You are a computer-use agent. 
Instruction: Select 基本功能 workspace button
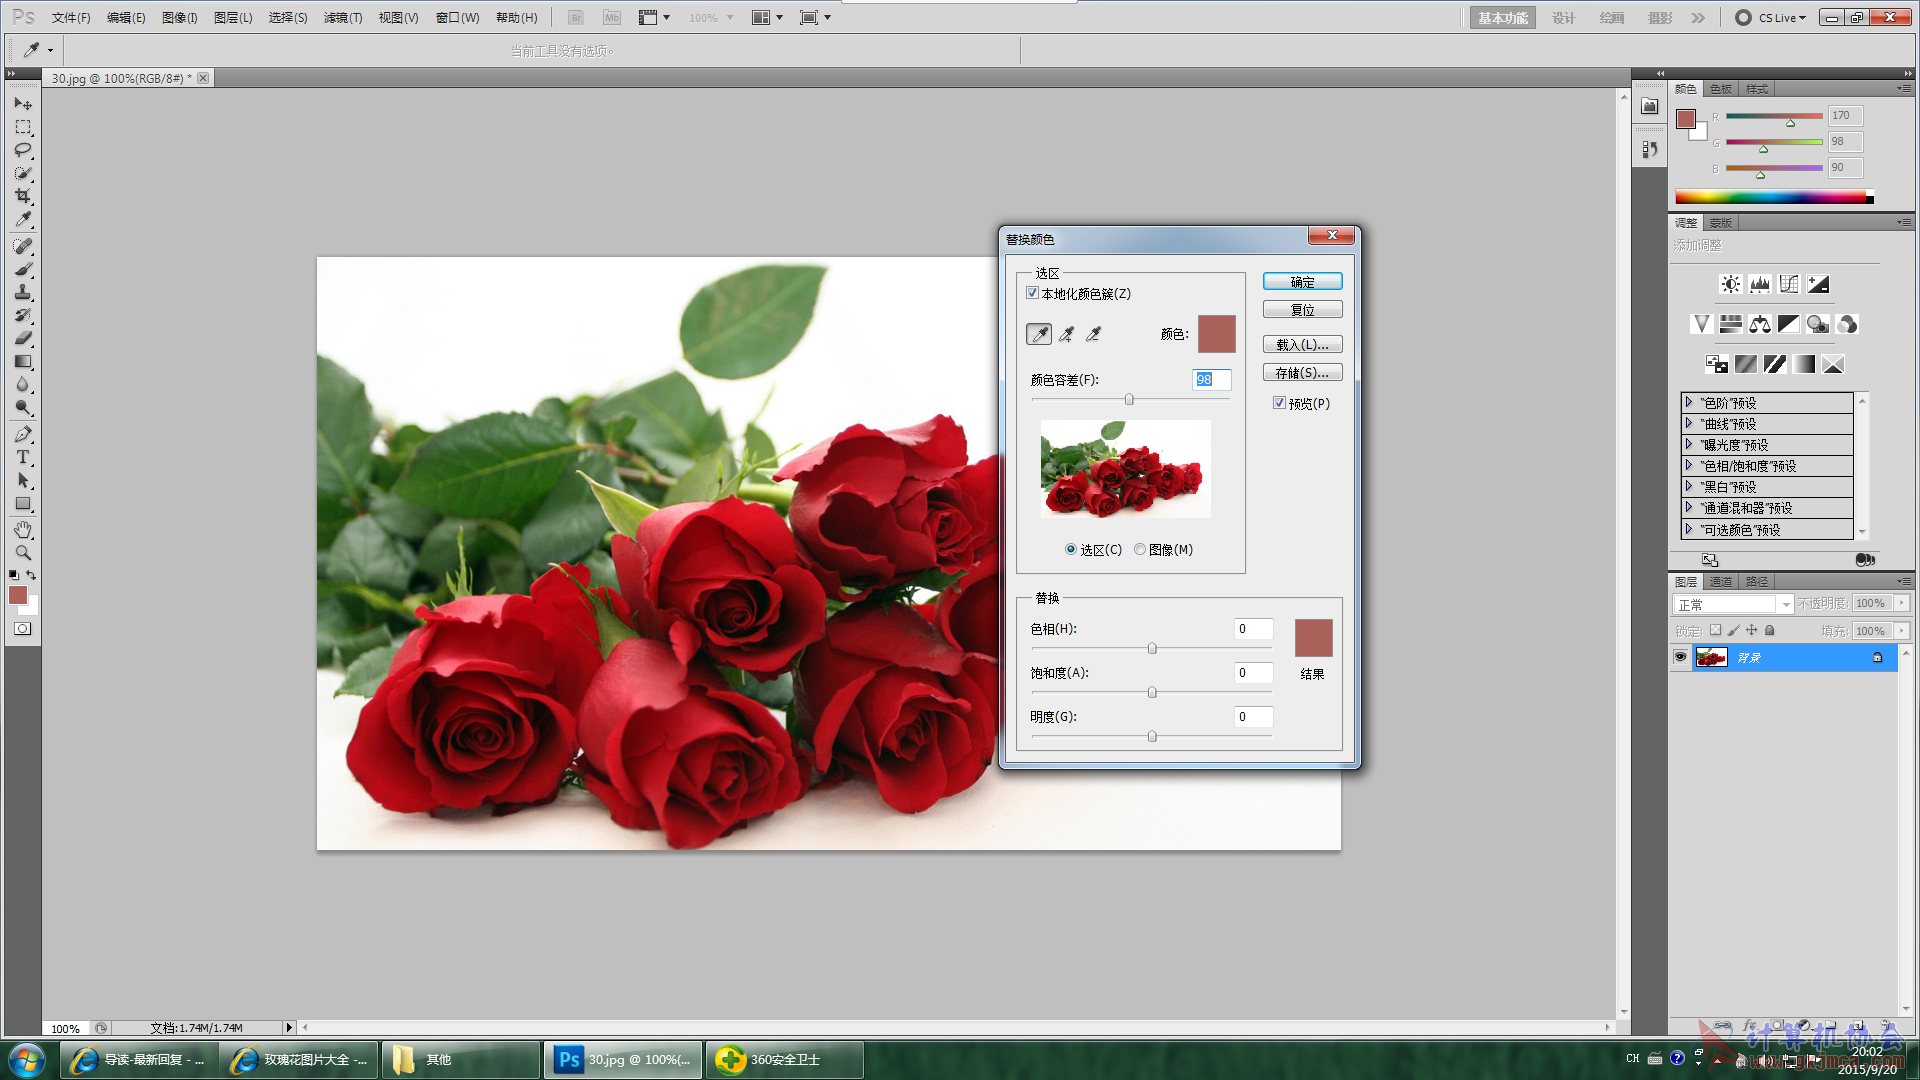click(x=1502, y=17)
